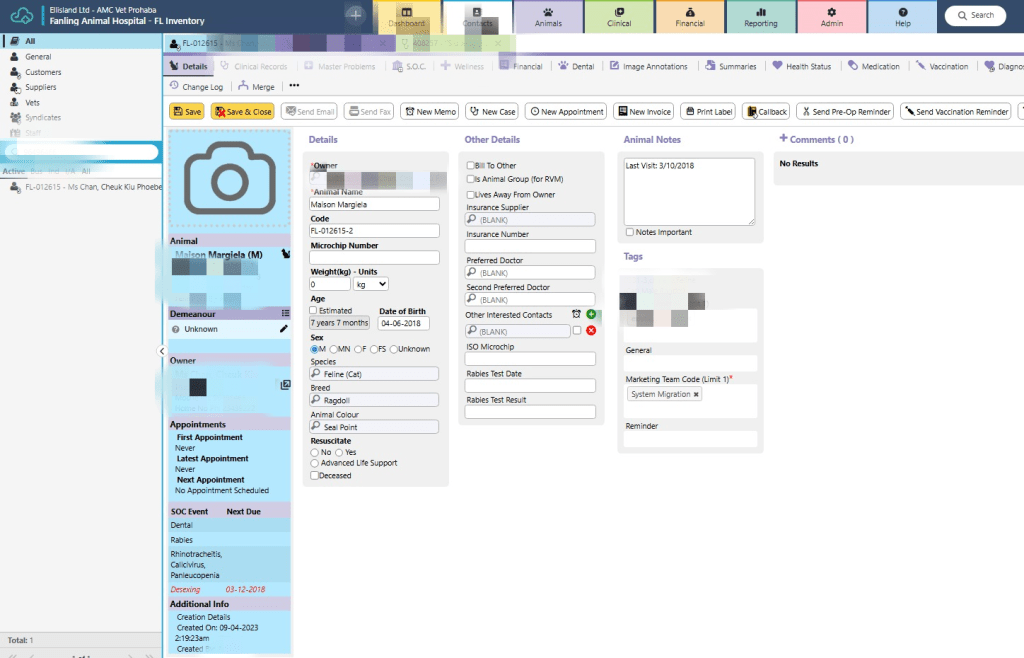Screen dimensions: 1024x658
Task: Click the owner open-in-window icon
Action: pos(285,385)
